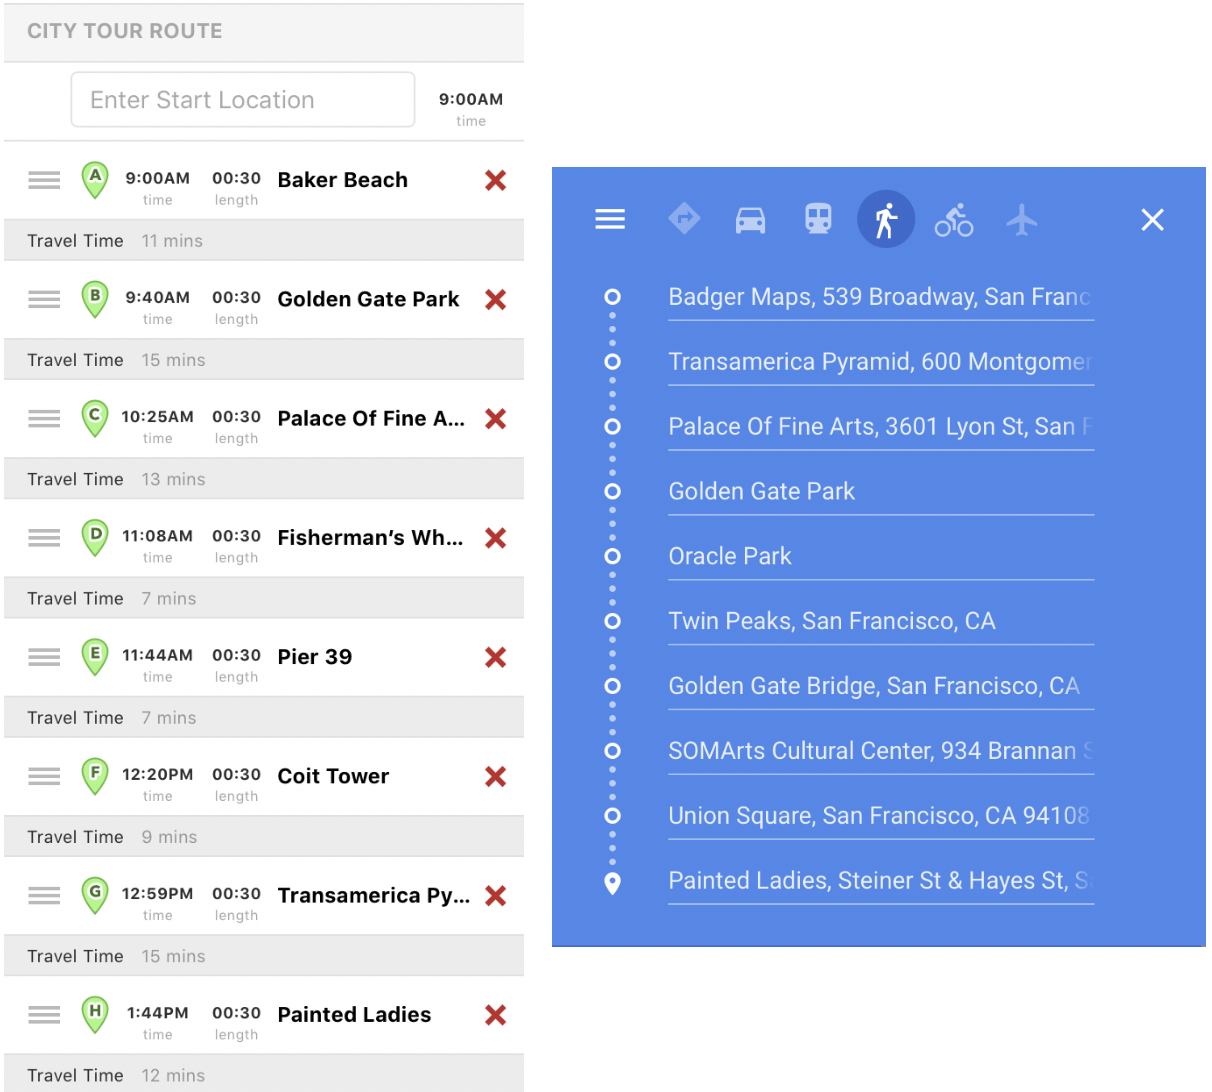The width and height of the screenshot is (1212, 1092).
Task: Click green pin marker E
Action: point(95,656)
